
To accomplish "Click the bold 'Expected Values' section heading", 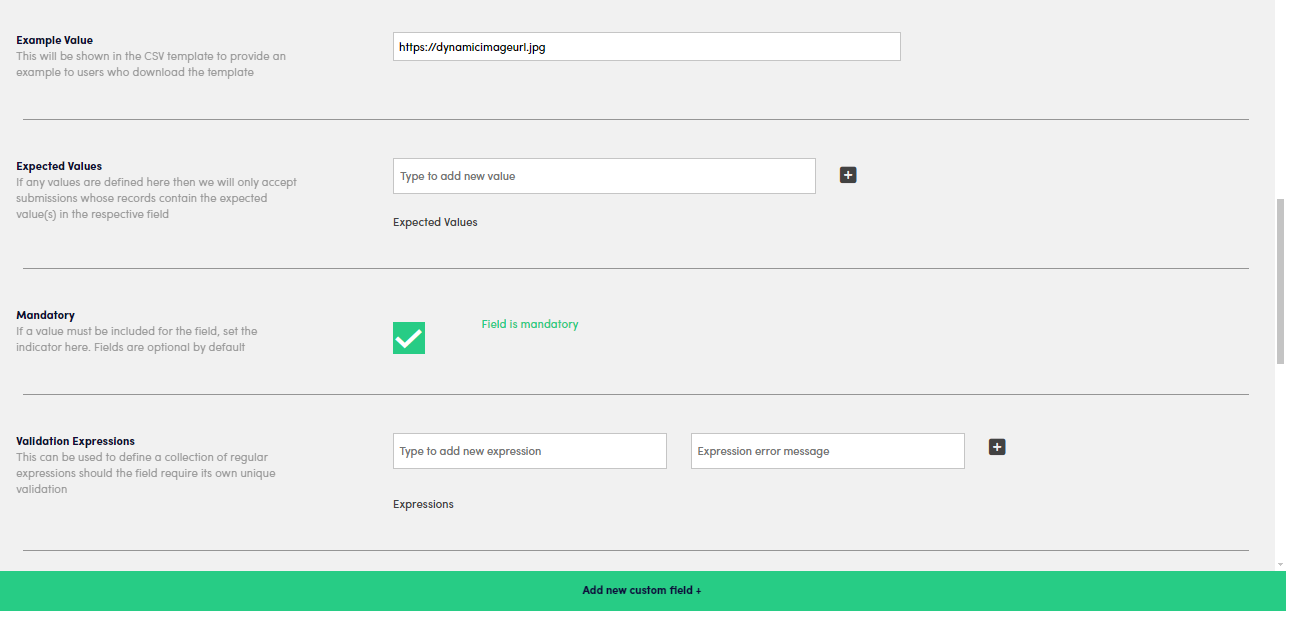I will coord(59,166).
